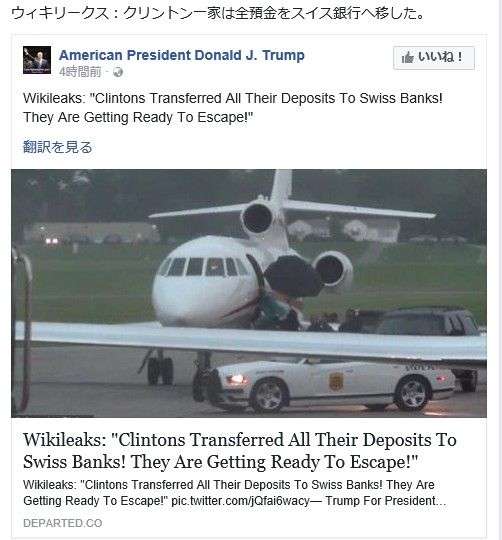Click the page's profile avatar picture
This screenshot has height=540, width=502.
(37, 60)
